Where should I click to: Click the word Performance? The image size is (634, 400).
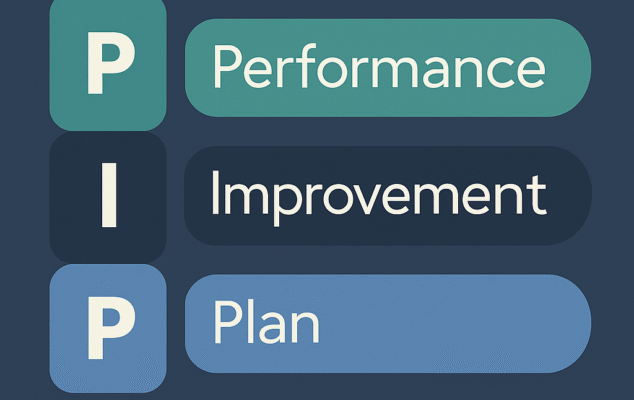[378, 68]
